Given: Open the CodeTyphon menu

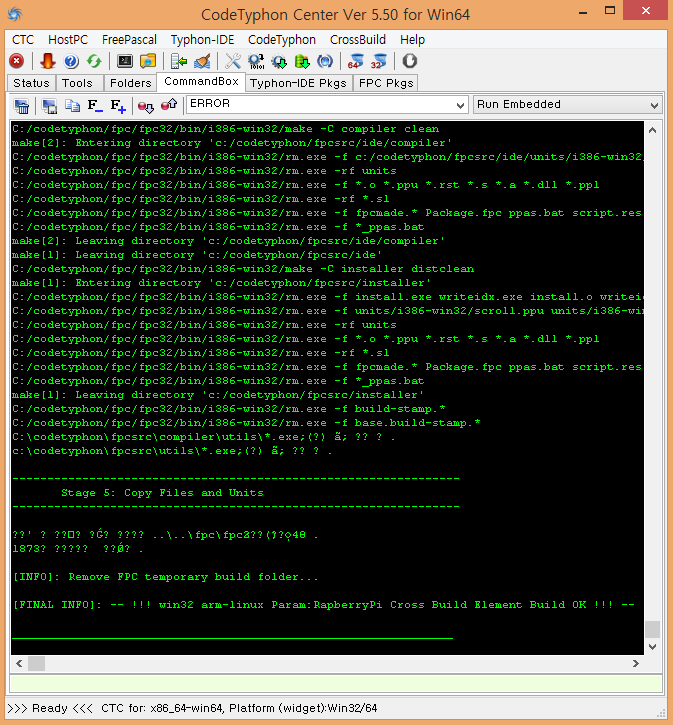Looking at the screenshot, I should (x=282, y=40).
